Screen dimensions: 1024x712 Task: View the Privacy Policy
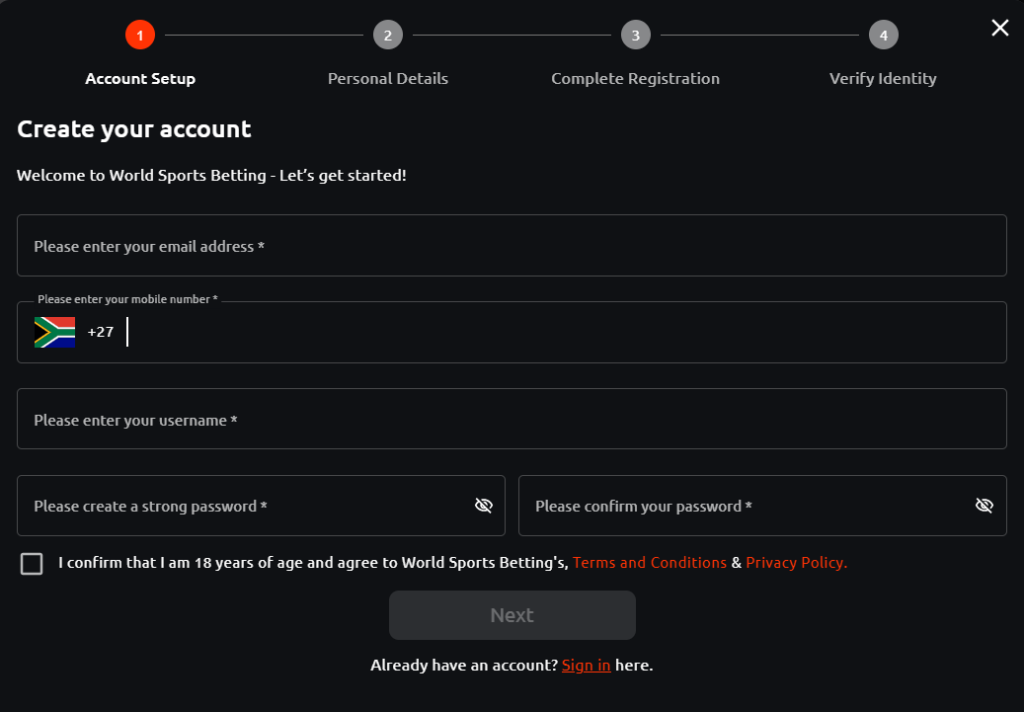coord(795,562)
